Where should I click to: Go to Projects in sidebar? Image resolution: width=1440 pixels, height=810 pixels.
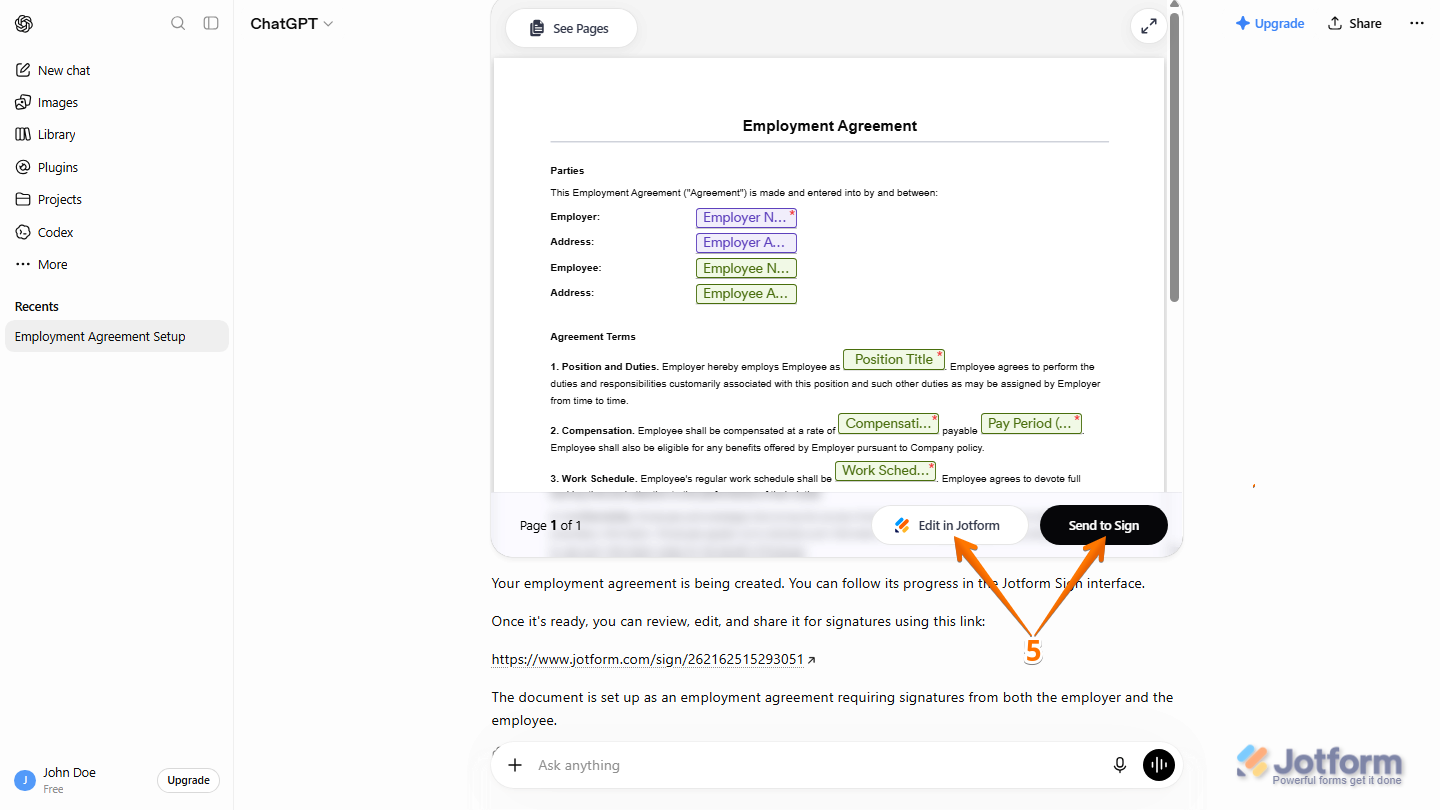(x=117, y=199)
